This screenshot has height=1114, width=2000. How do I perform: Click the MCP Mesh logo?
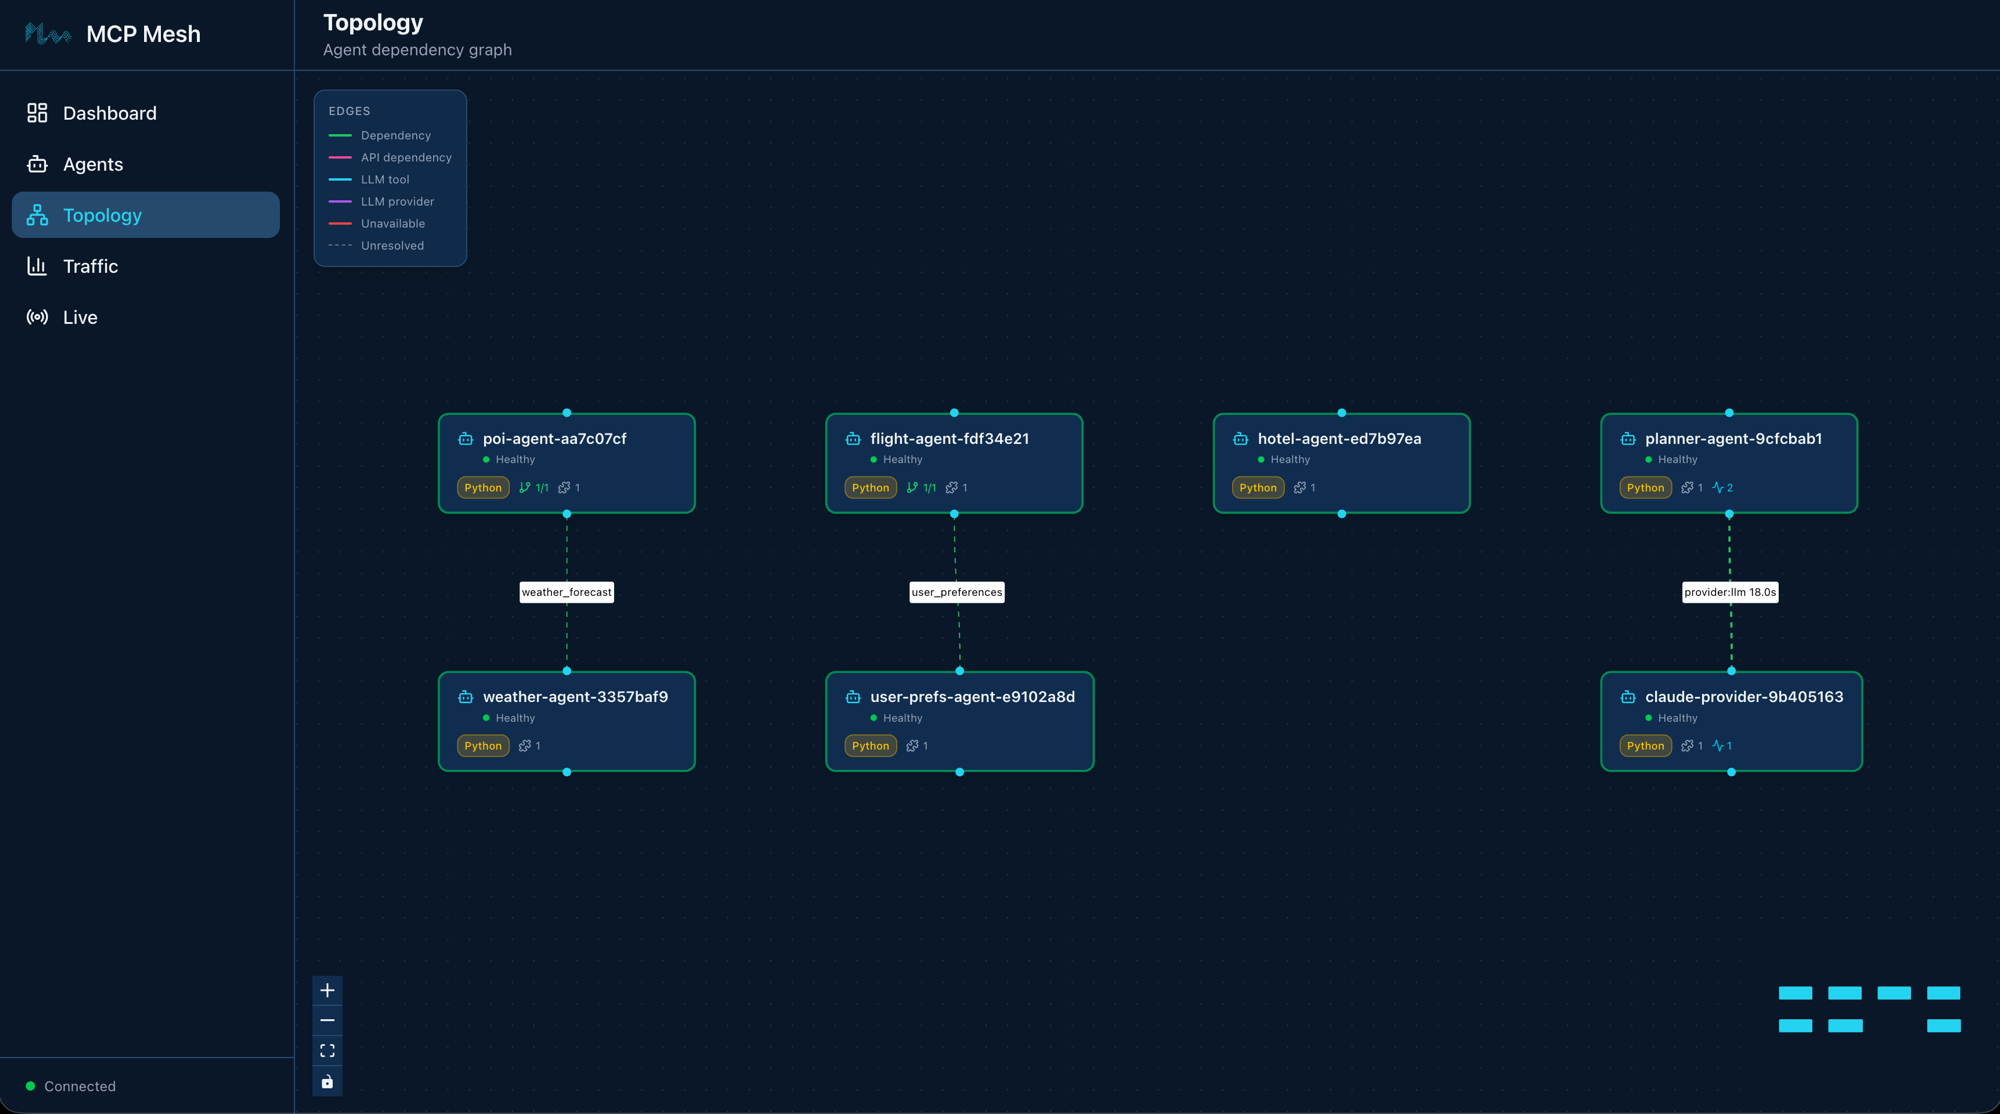pos(47,33)
